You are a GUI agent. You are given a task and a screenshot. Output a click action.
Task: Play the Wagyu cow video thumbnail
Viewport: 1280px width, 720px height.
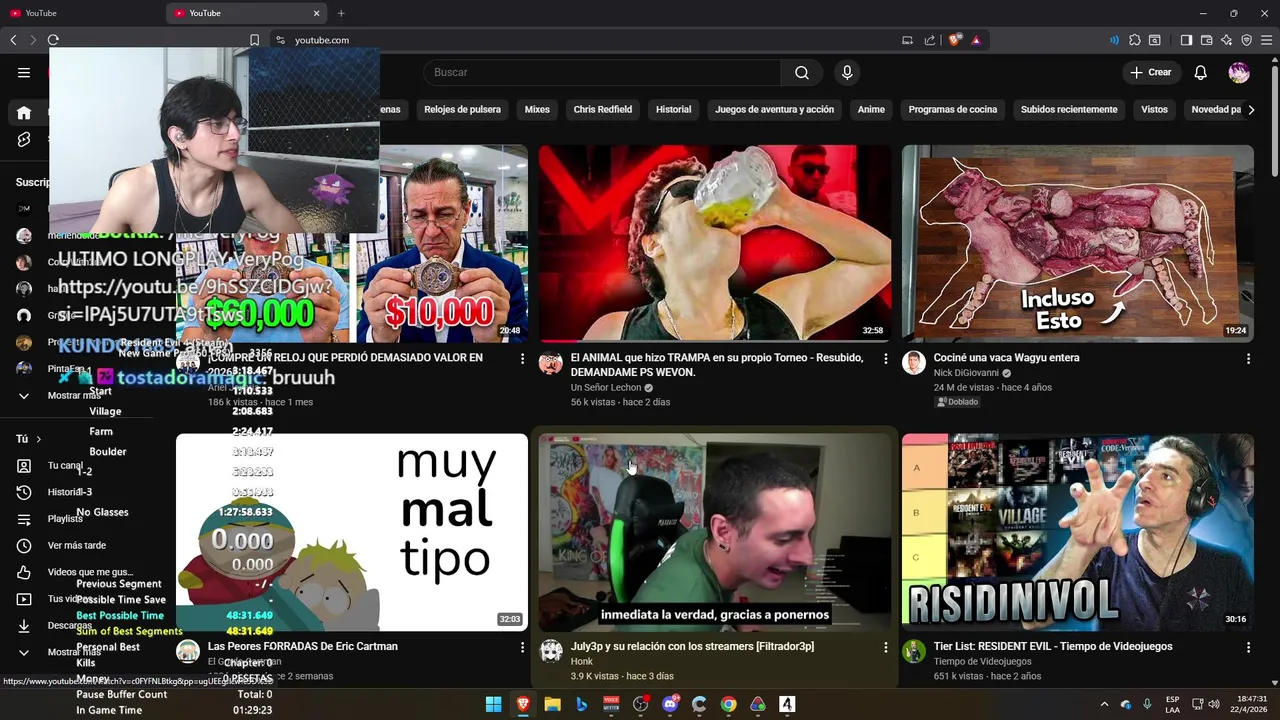point(1078,244)
